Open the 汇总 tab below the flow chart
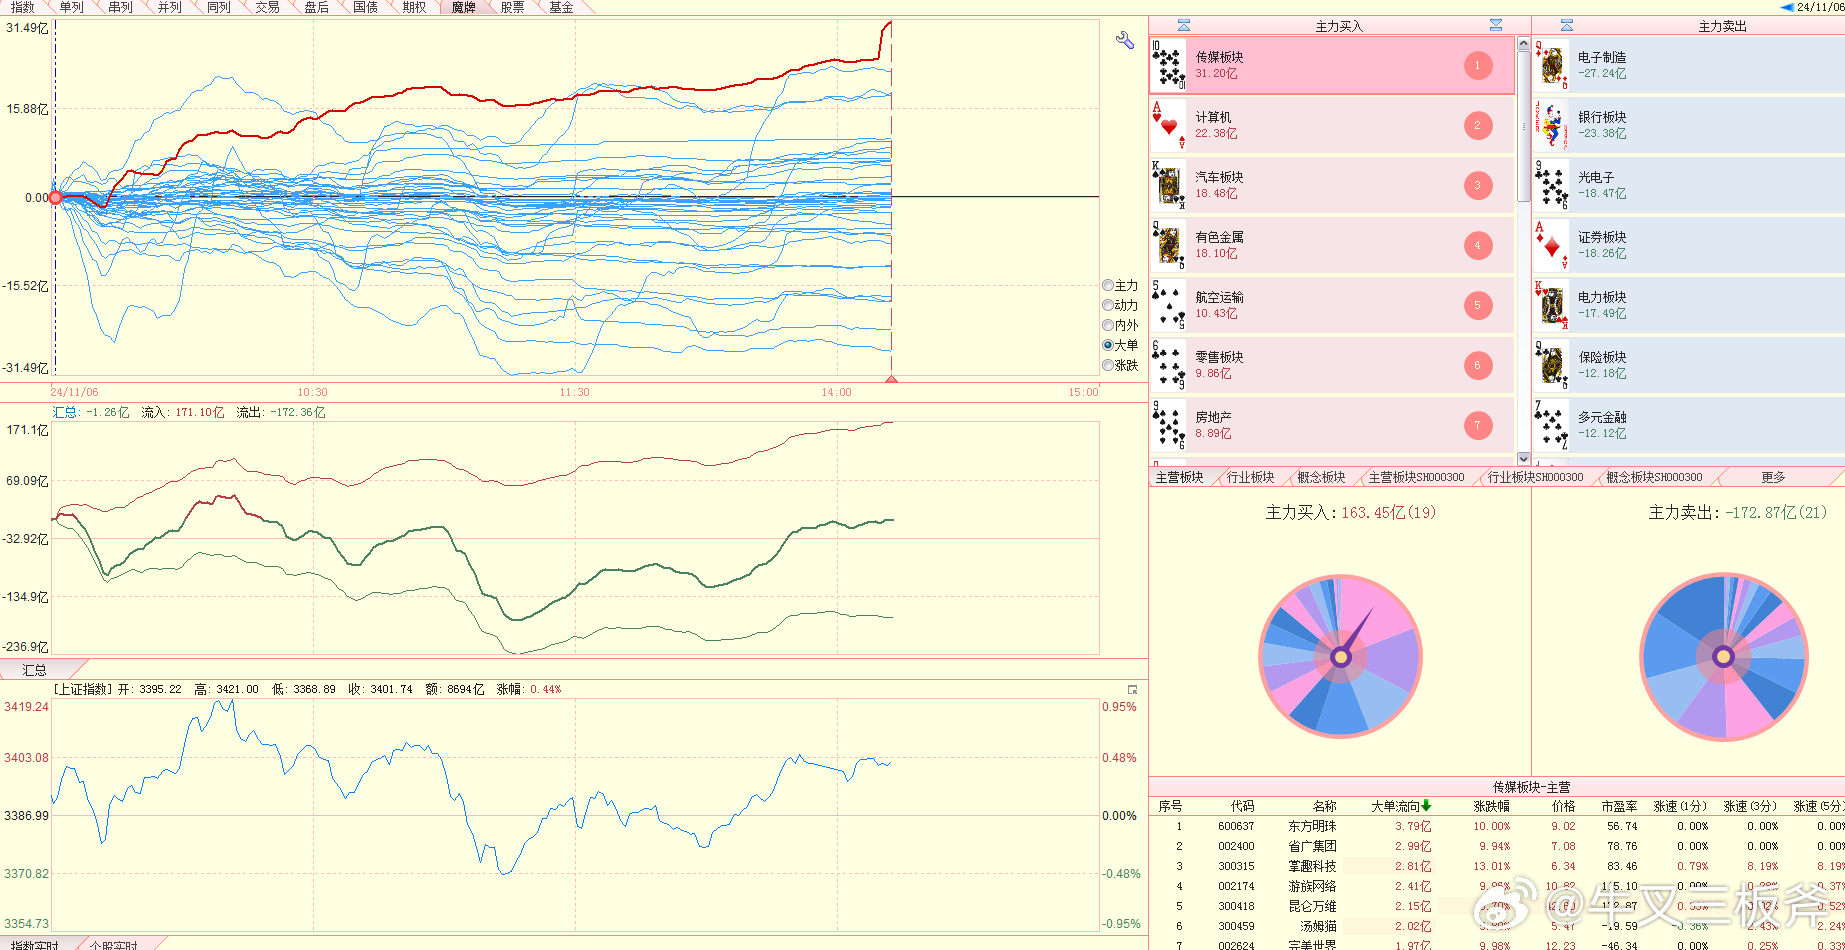 pyautogui.click(x=36, y=669)
